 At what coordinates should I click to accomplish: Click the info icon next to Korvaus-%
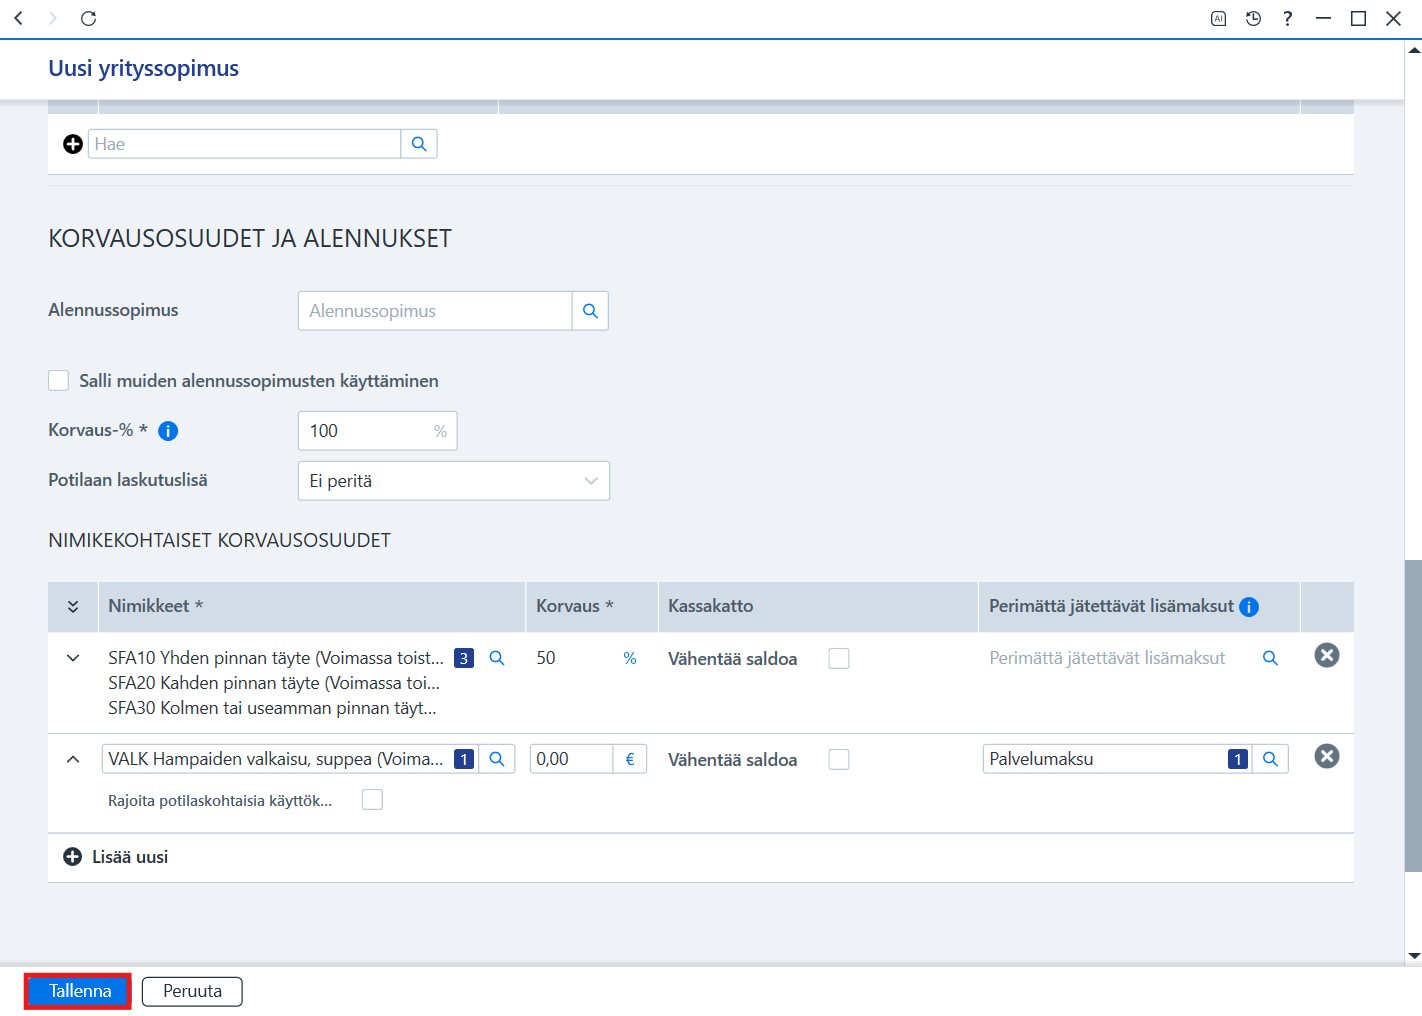pyautogui.click(x=168, y=431)
